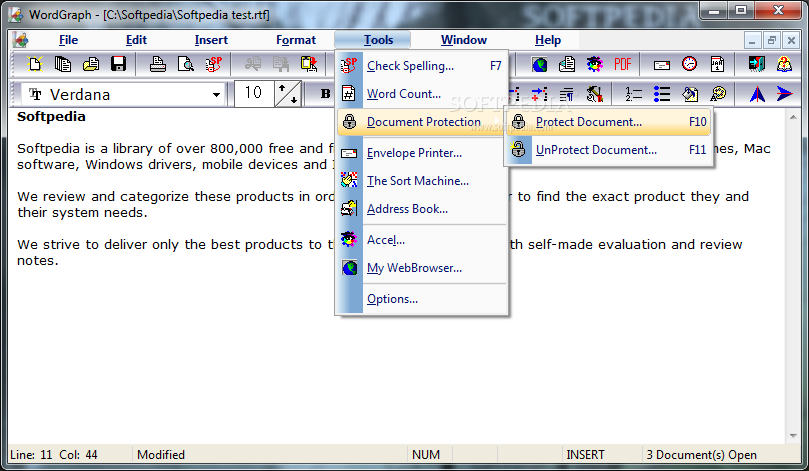Open the Edit menu
This screenshot has width=809, height=471.
pyautogui.click(x=136, y=40)
